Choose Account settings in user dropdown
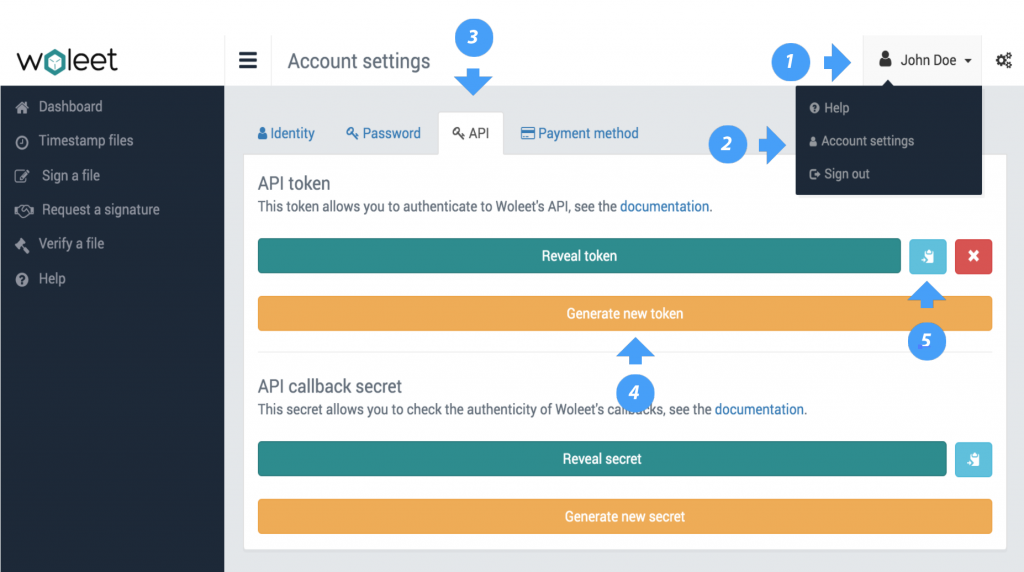The width and height of the screenshot is (1024, 572). 861,141
